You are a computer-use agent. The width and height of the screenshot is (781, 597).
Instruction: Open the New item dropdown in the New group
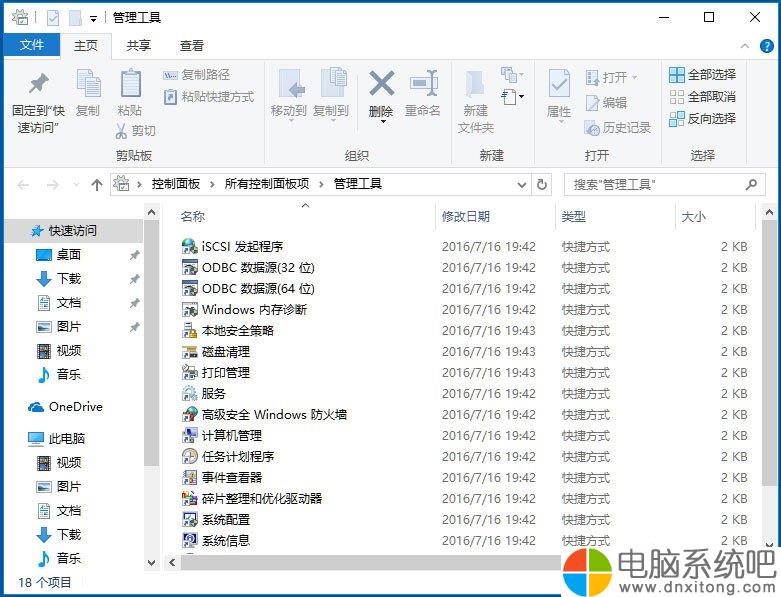[512, 76]
